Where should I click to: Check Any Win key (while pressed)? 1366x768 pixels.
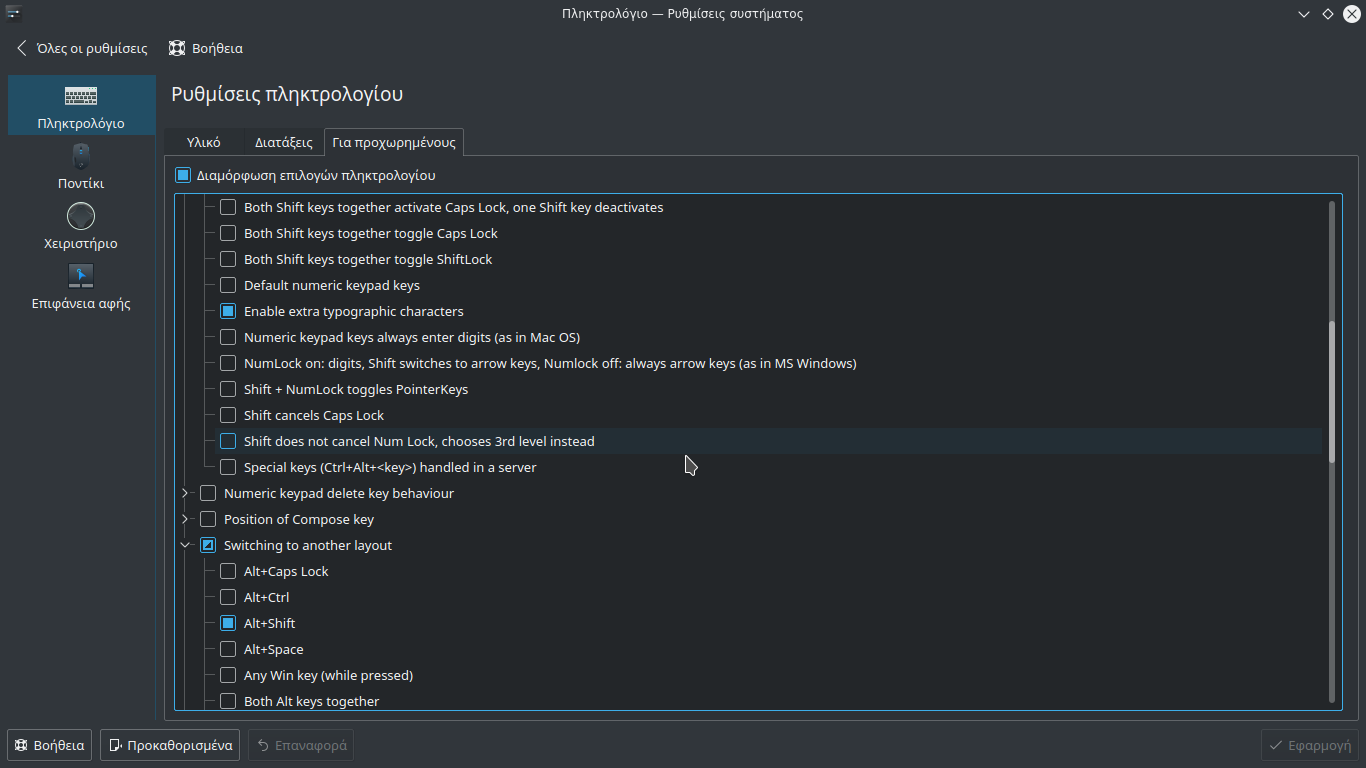pyautogui.click(x=228, y=675)
